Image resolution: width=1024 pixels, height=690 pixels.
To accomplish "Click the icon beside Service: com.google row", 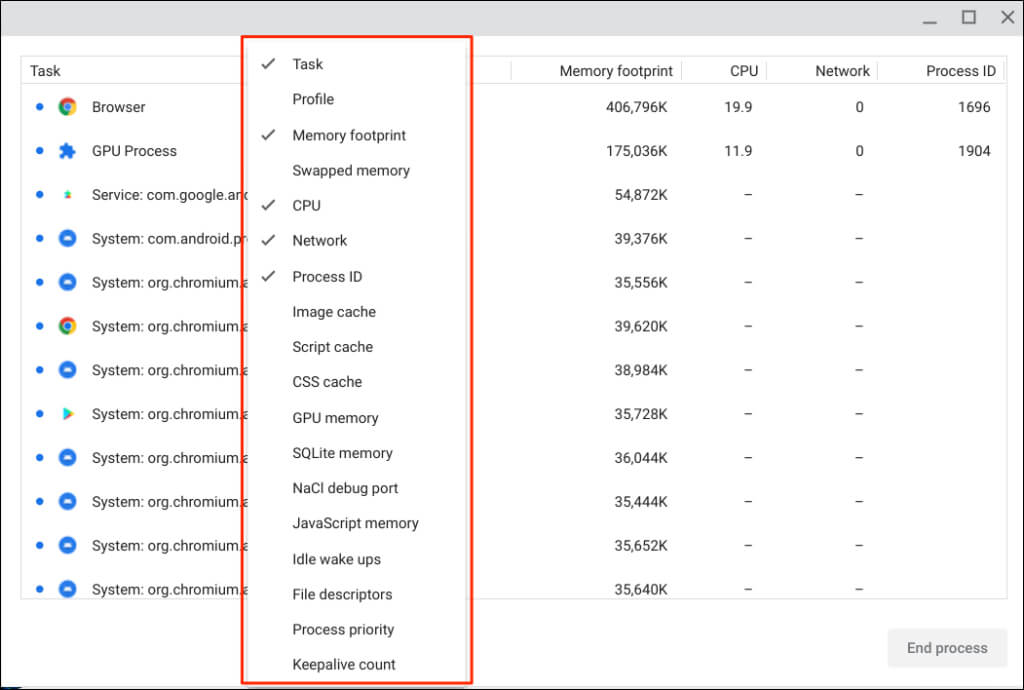I will coord(67,195).
